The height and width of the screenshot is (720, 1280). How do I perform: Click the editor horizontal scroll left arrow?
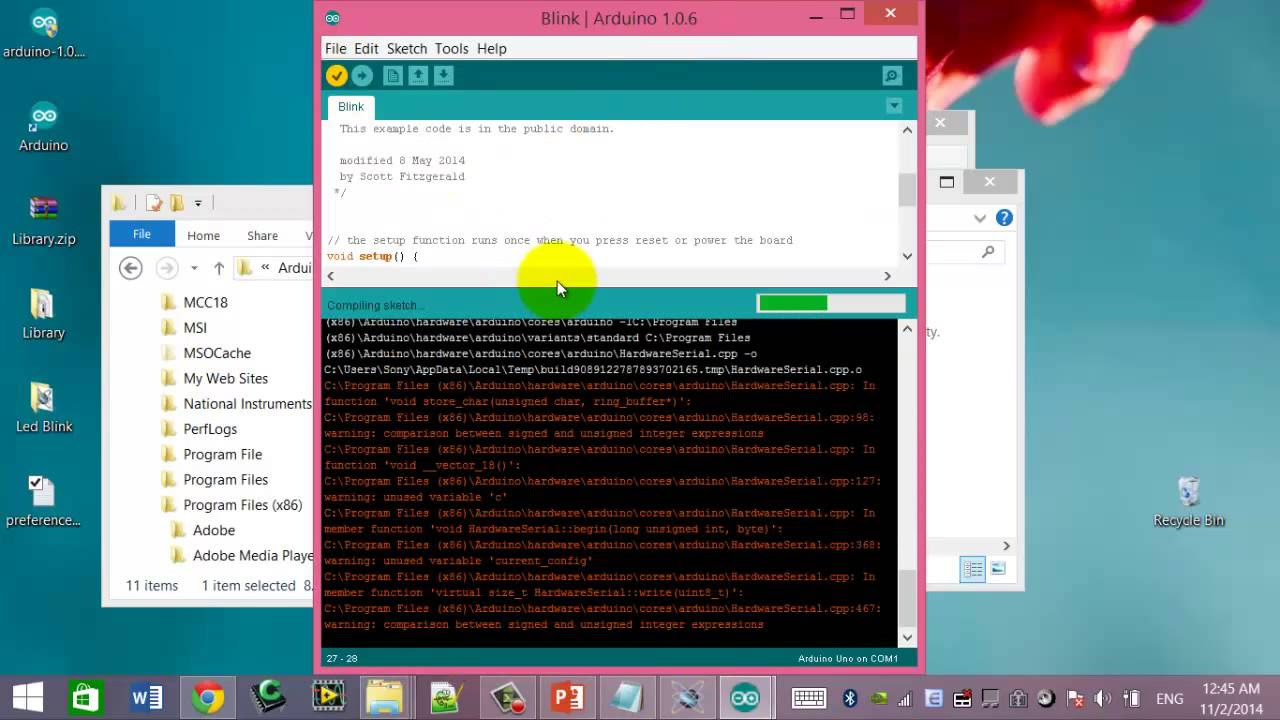pyautogui.click(x=330, y=276)
